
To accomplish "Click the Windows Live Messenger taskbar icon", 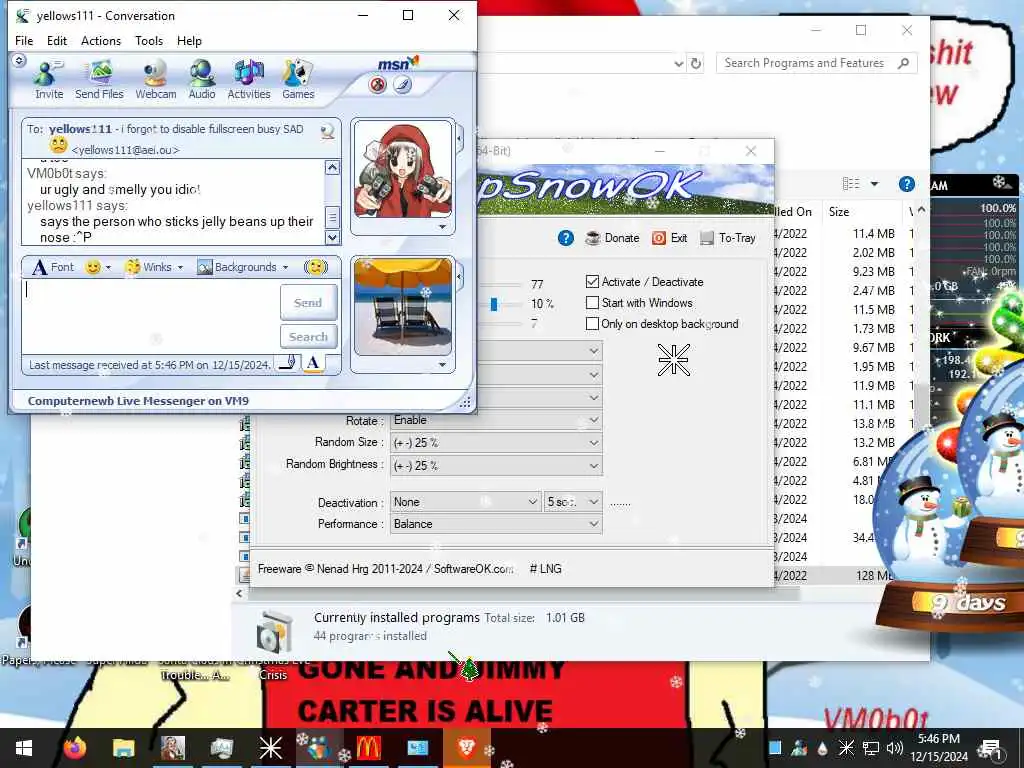I will coord(319,747).
